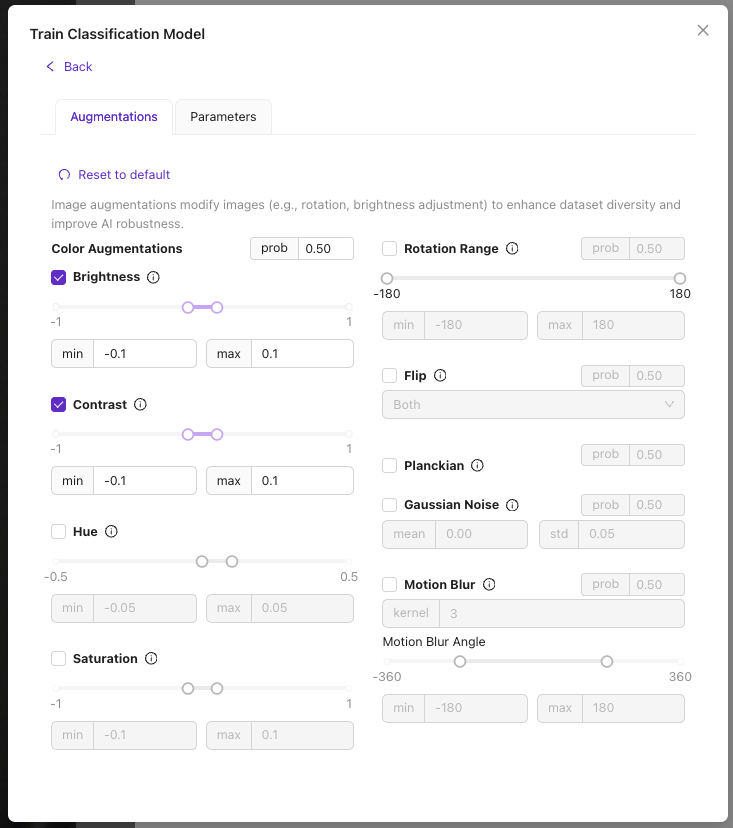Viewport: 733px width, 828px height.
Task: Open the Flip direction dropdown showing Both
Action: click(533, 404)
